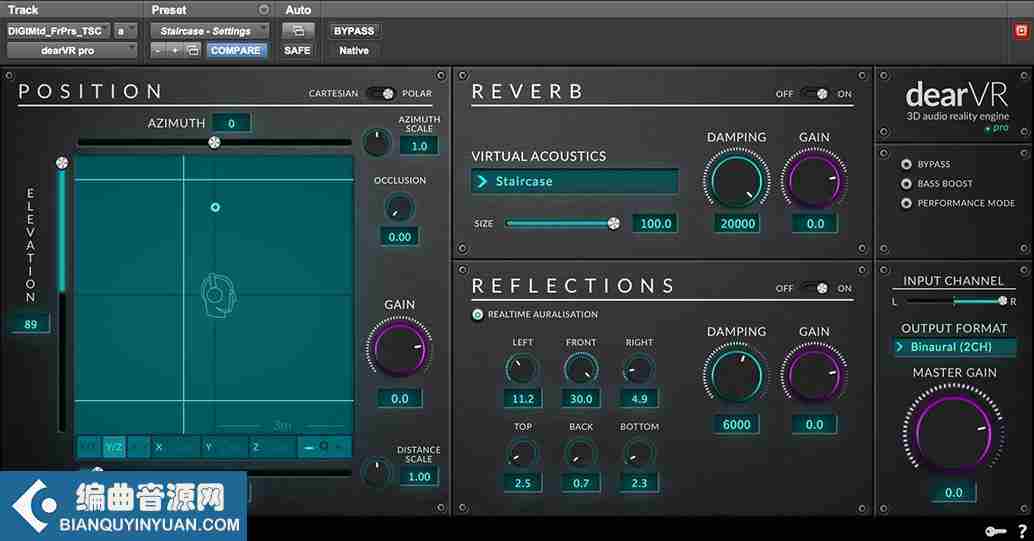Open the Preset section menu circle icon
This screenshot has height=541, width=1034.
[x=264, y=10]
